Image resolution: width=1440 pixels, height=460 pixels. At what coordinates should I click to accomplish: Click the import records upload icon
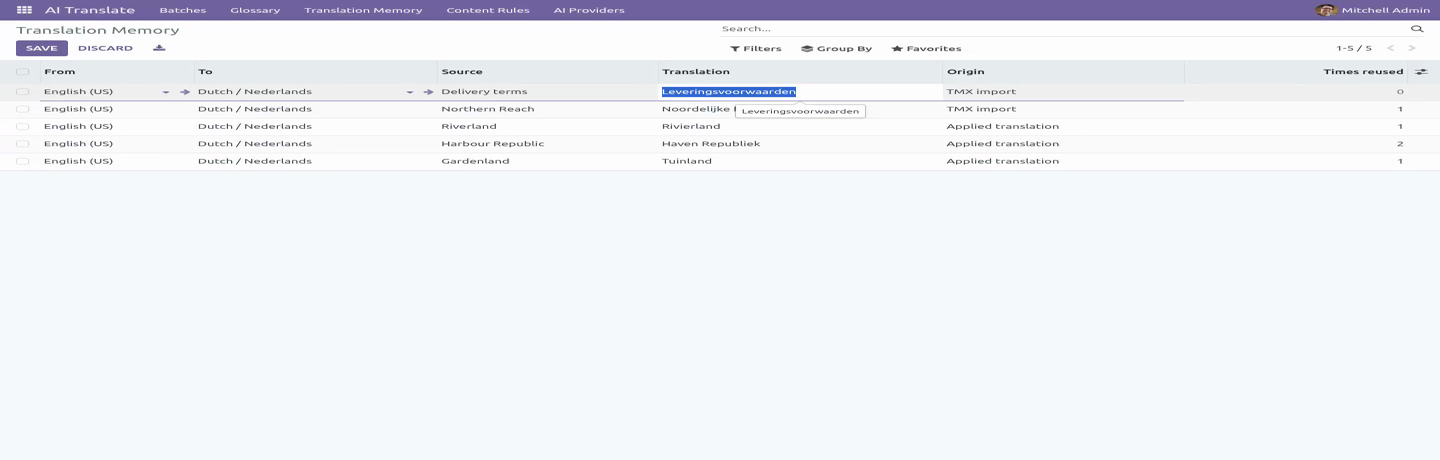coord(159,48)
